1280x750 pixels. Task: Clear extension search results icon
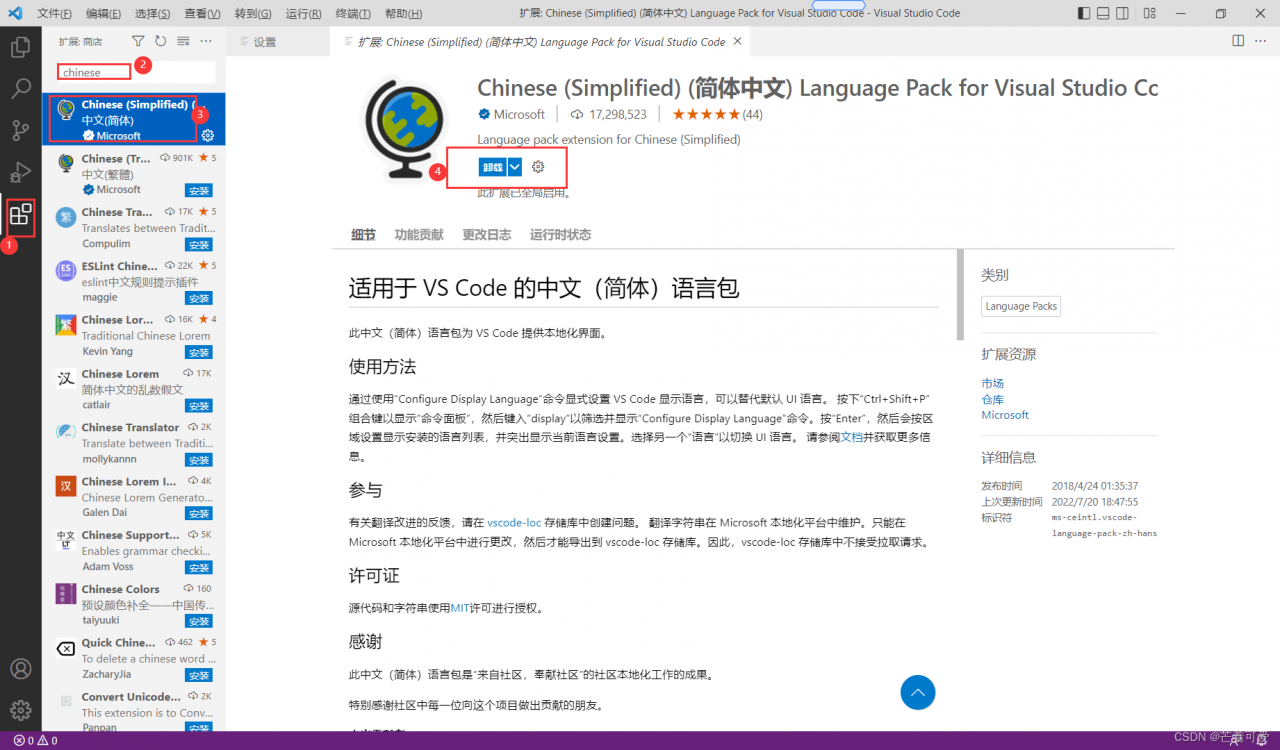click(183, 41)
